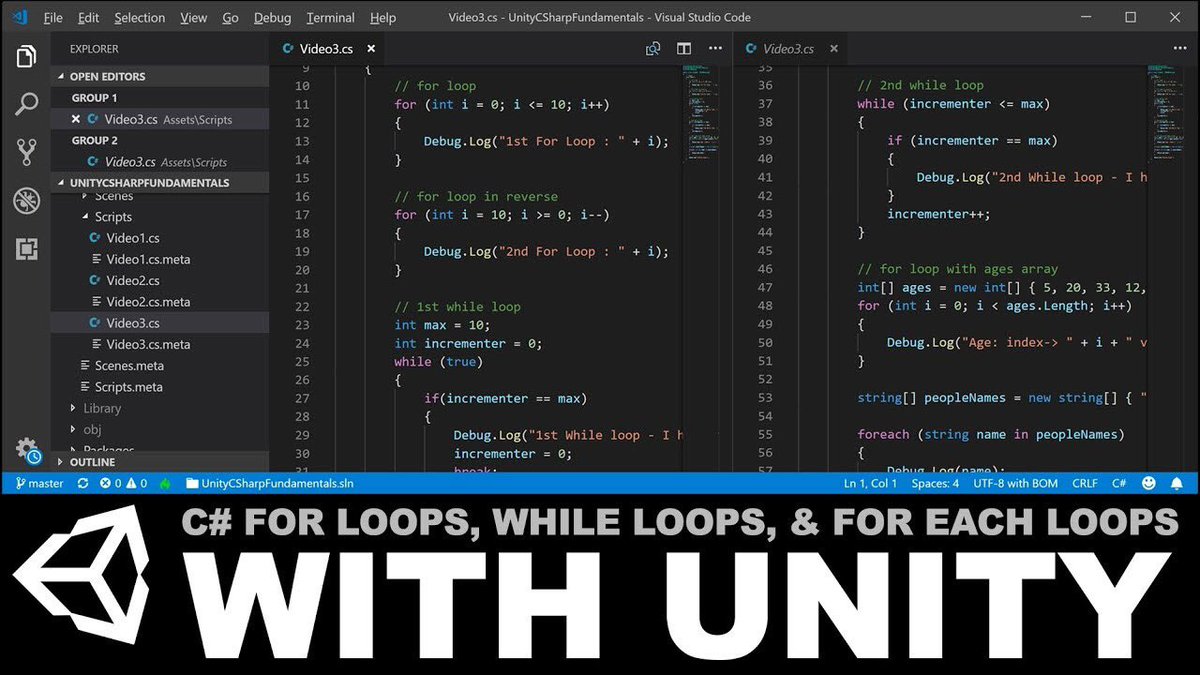
Task: Switch to the master branch indicator
Action: 37,483
